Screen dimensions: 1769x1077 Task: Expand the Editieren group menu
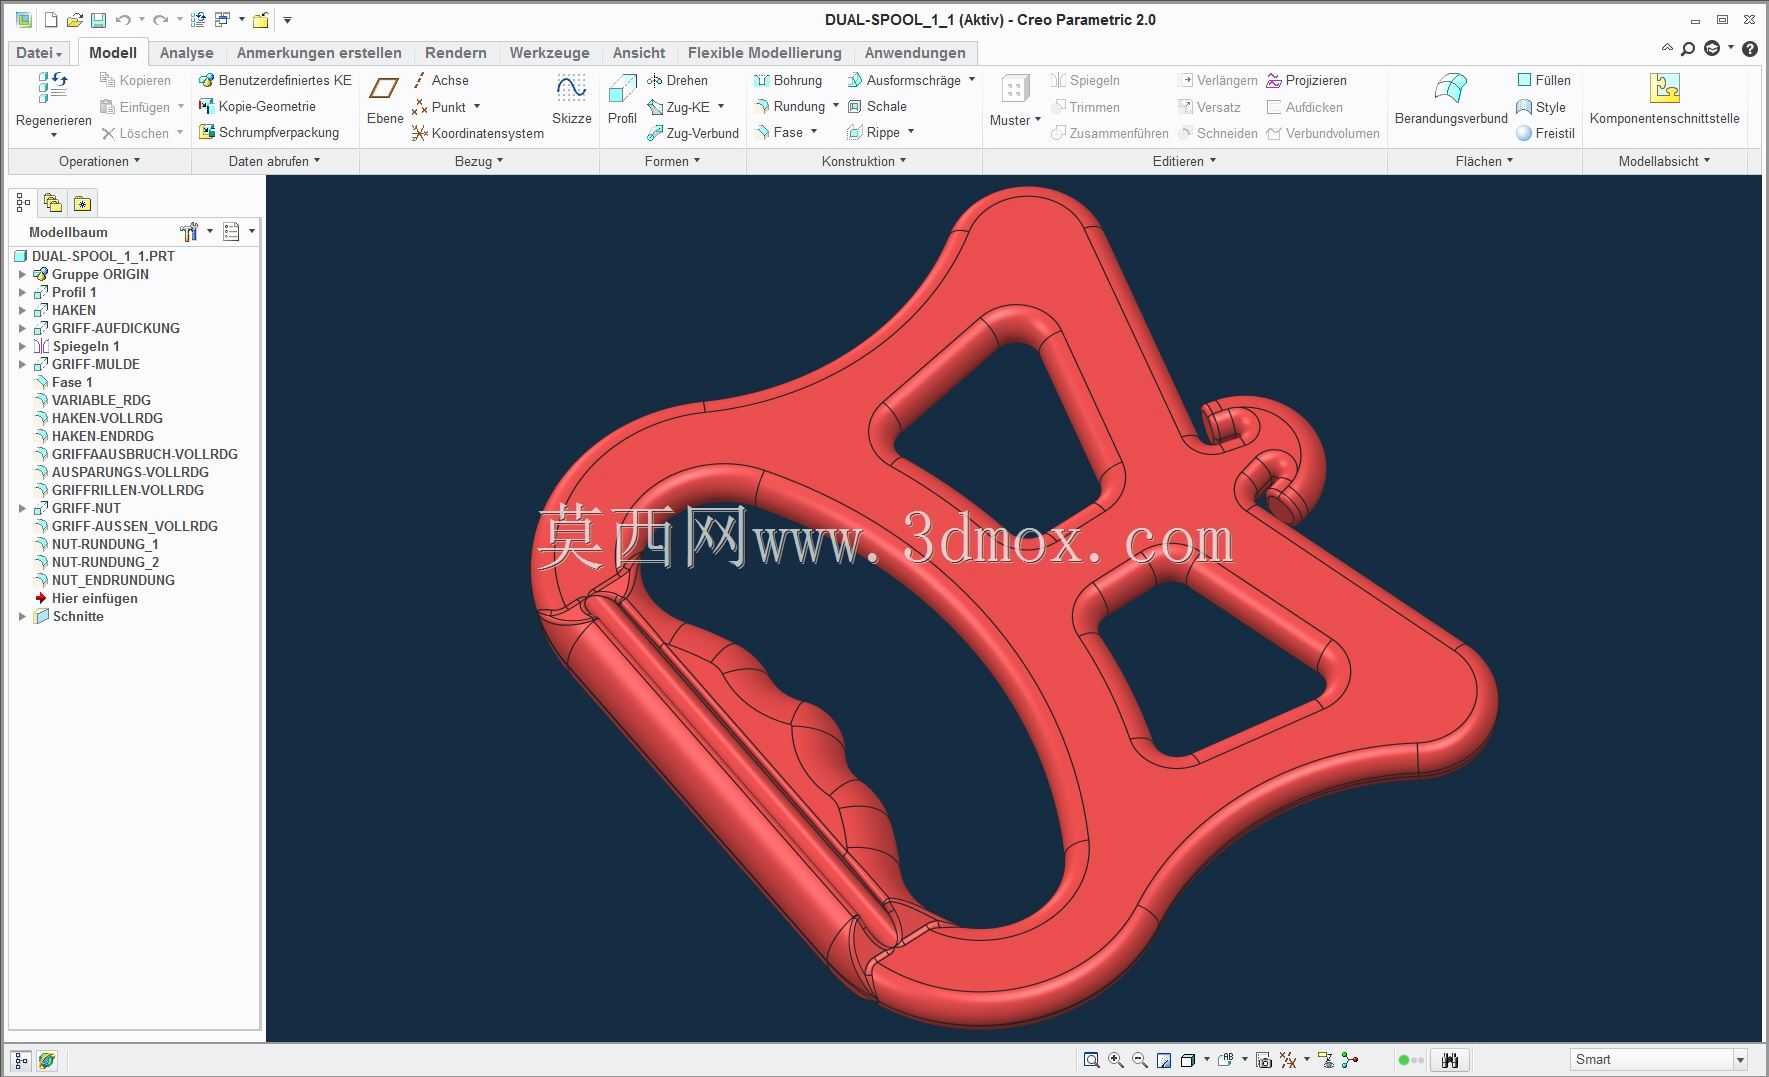1184,161
